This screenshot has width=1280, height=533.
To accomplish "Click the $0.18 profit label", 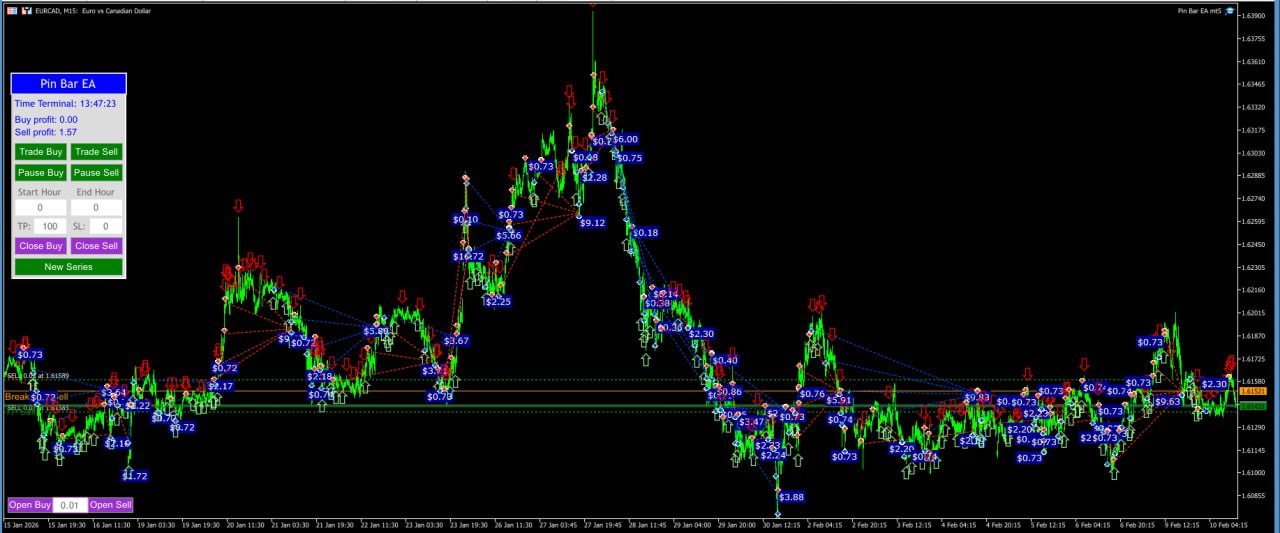I will [646, 233].
